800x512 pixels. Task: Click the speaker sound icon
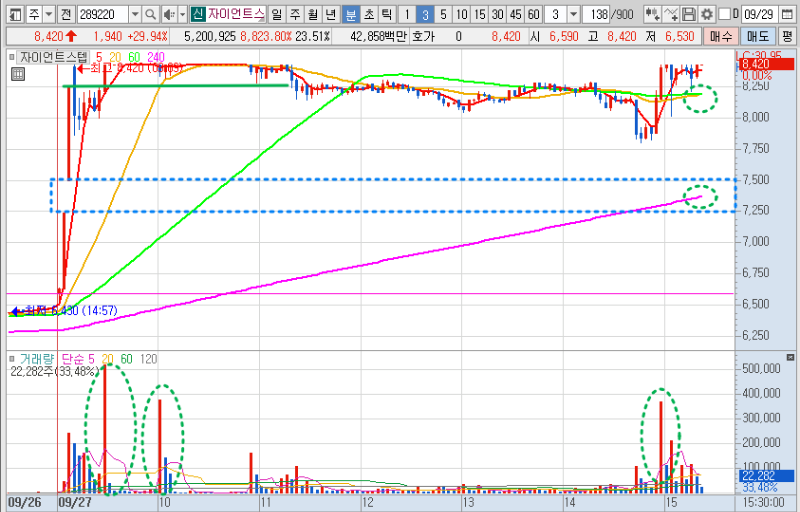(x=169, y=14)
